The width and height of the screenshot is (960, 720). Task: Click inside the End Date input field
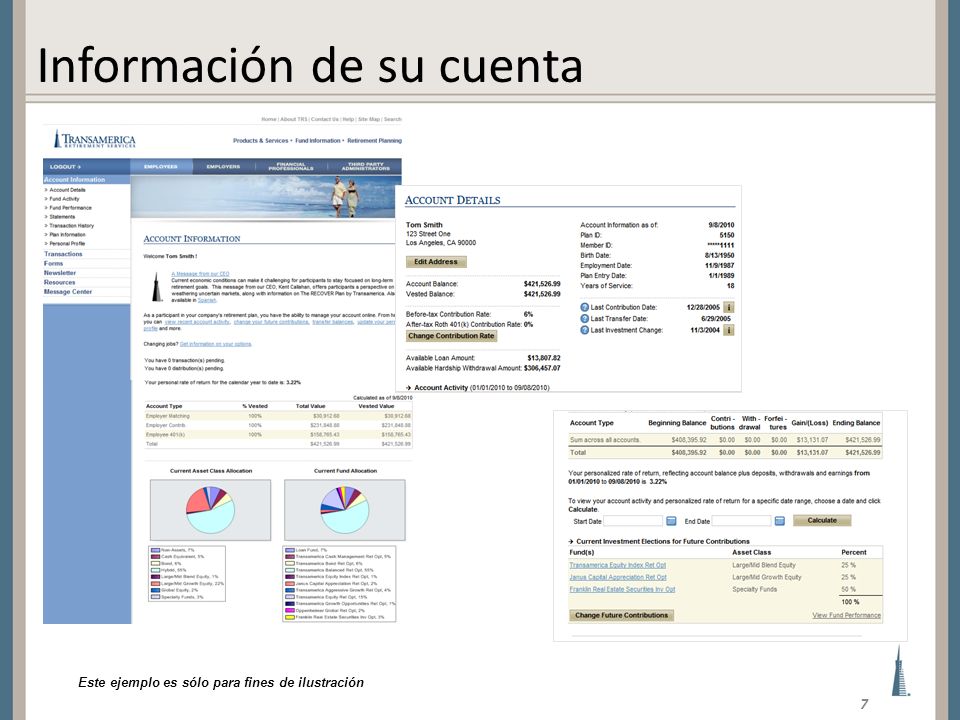pyautogui.click(x=741, y=521)
